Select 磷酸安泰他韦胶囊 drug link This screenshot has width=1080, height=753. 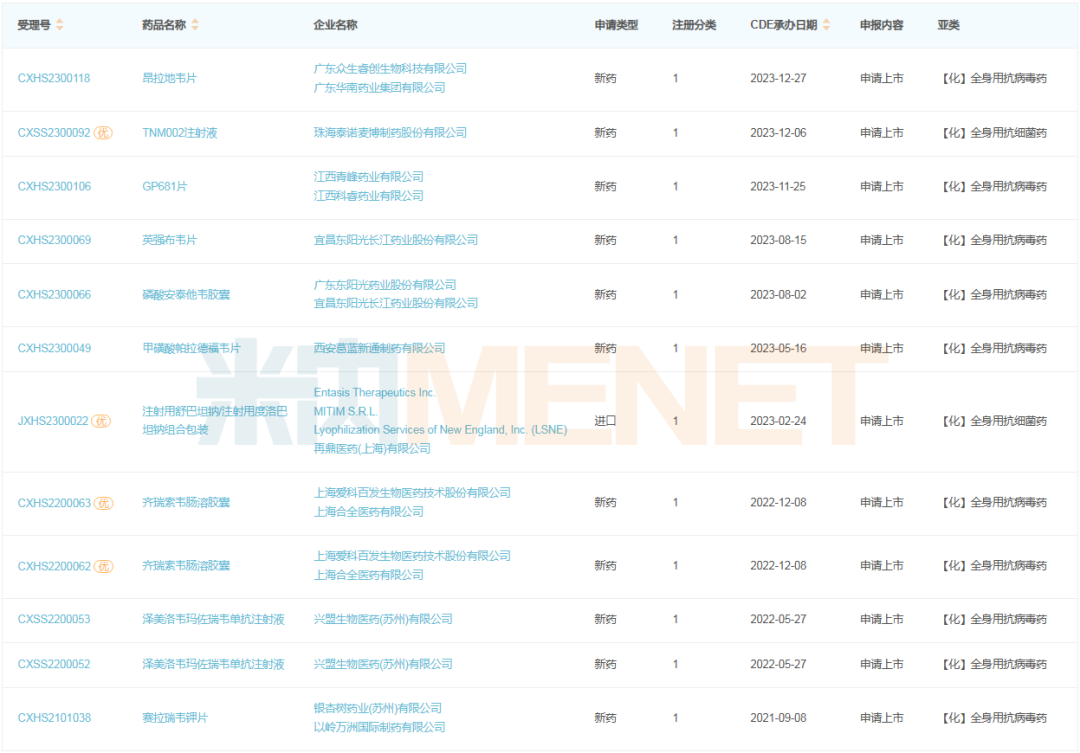click(x=186, y=295)
